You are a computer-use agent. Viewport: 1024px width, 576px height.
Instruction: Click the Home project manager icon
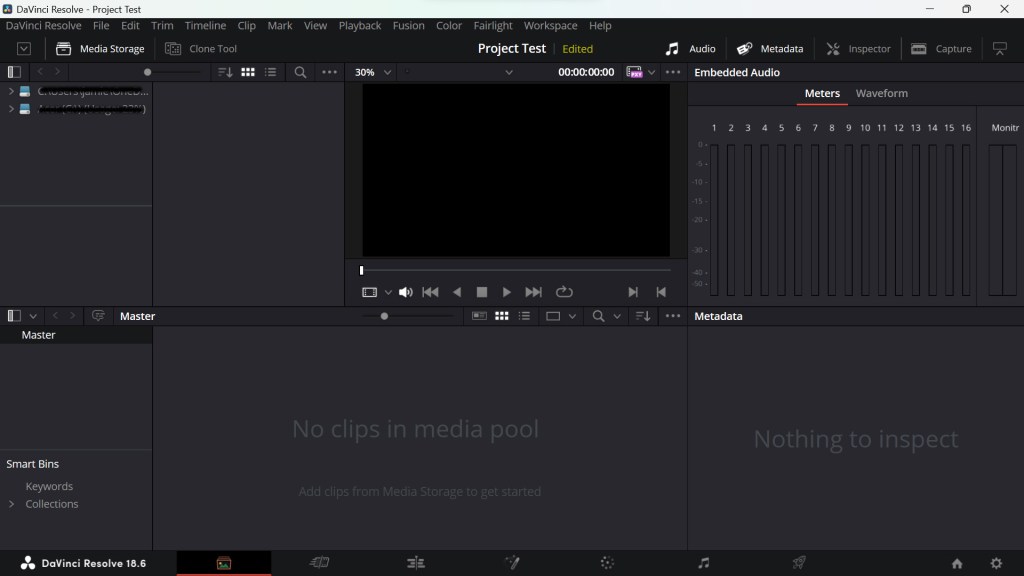coord(957,564)
